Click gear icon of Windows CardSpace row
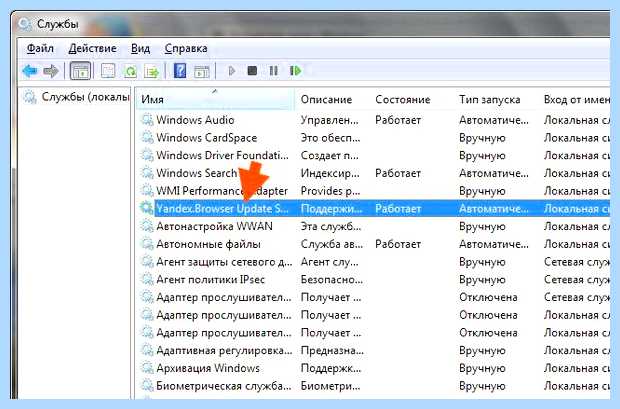Viewport: 620px width, 409px height. pos(147,138)
